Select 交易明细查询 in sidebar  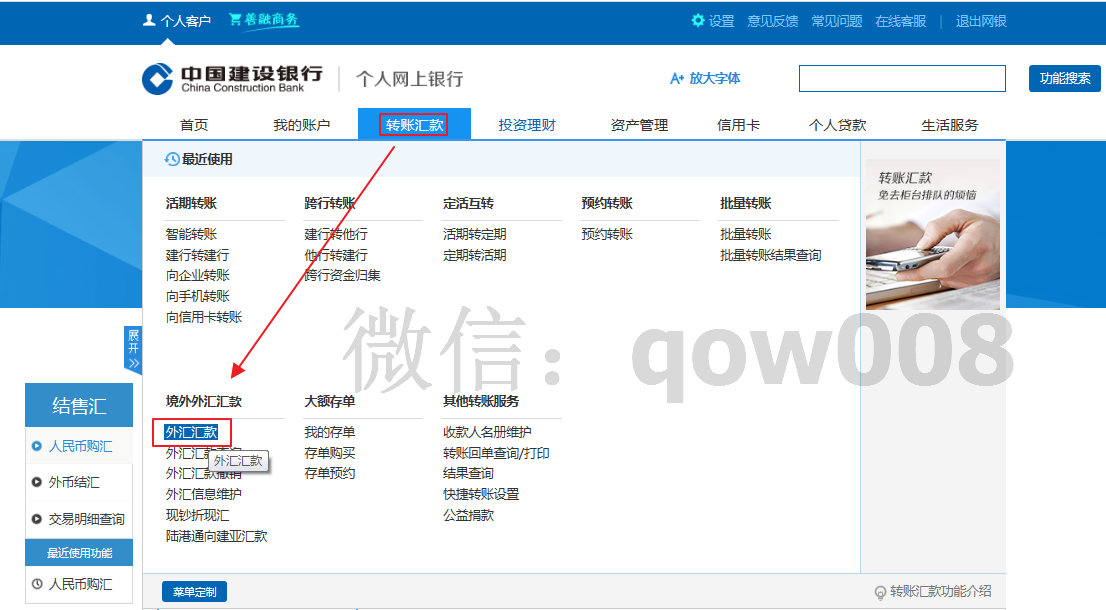[86, 519]
